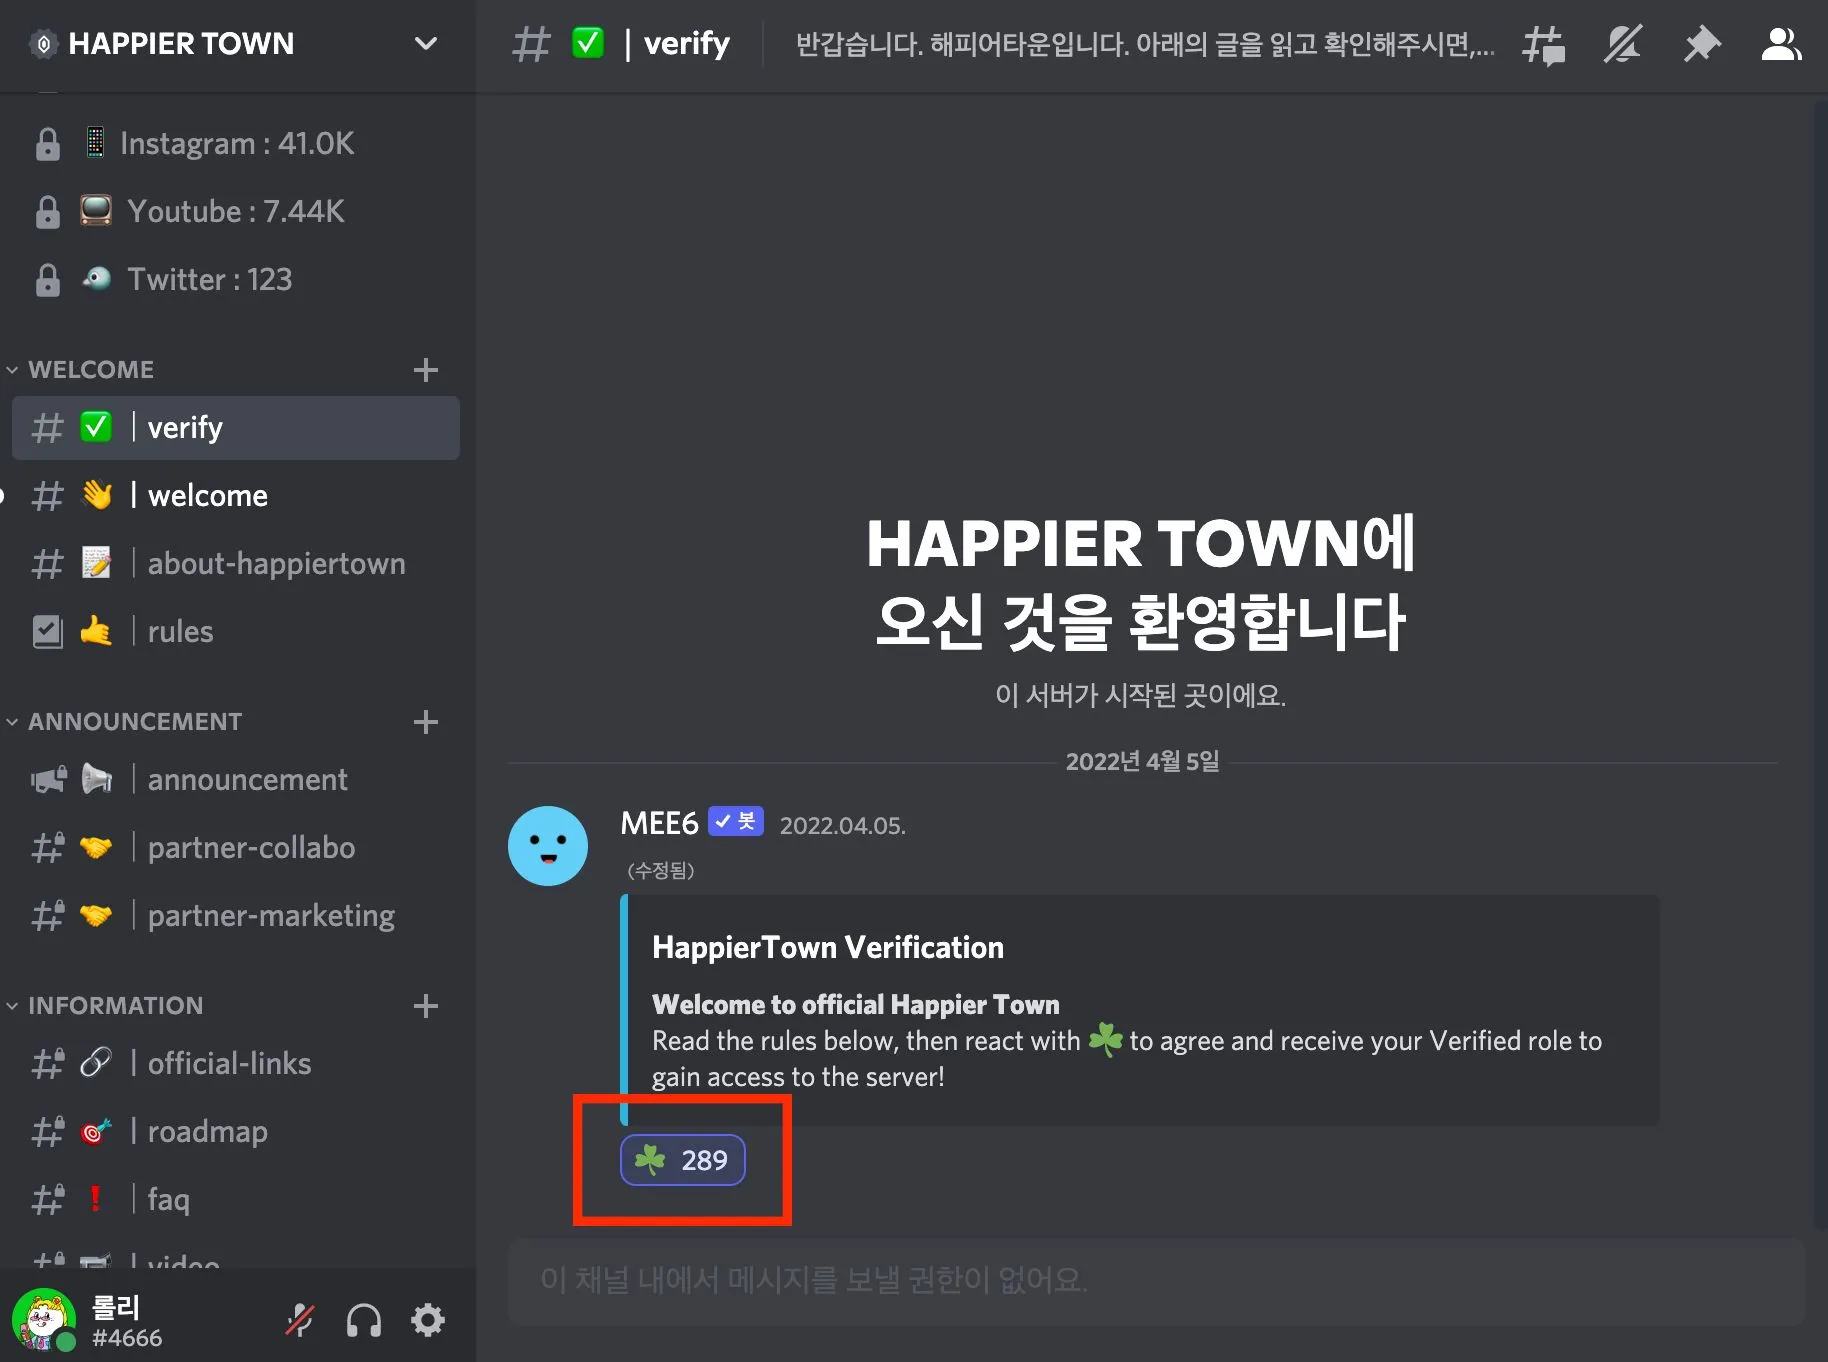Click the lock icon beside Twitter channel

(47, 280)
